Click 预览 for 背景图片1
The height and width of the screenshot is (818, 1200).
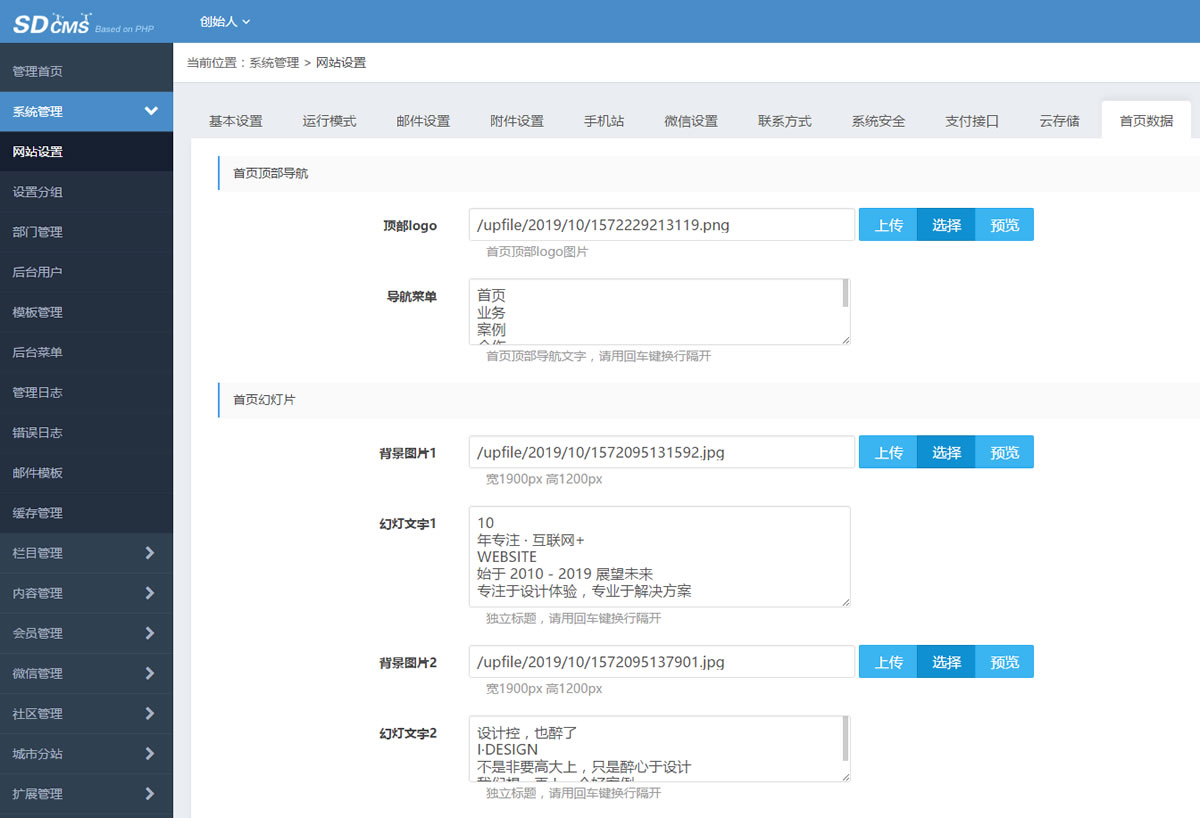tap(1004, 453)
